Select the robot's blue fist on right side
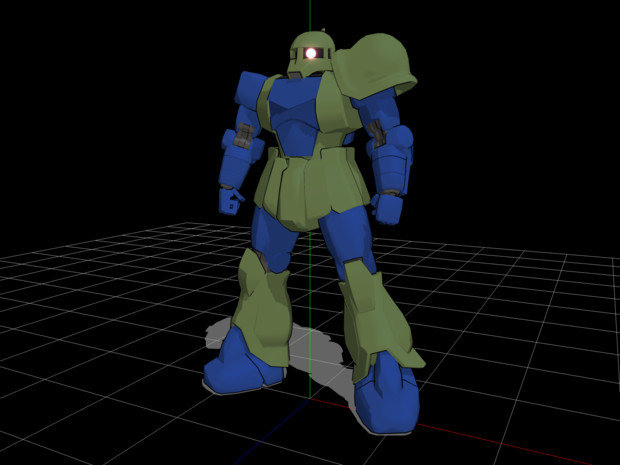620x465 pixels. coord(387,209)
